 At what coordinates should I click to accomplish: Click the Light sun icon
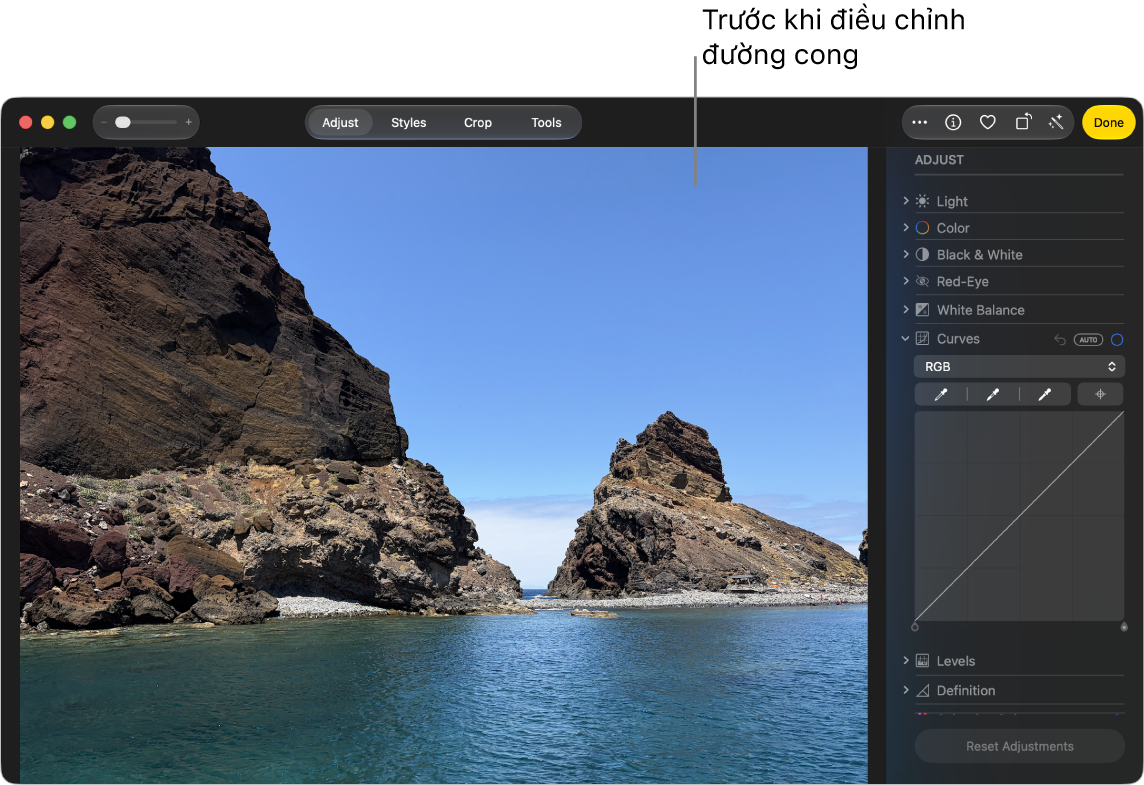pyautogui.click(x=922, y=201)
